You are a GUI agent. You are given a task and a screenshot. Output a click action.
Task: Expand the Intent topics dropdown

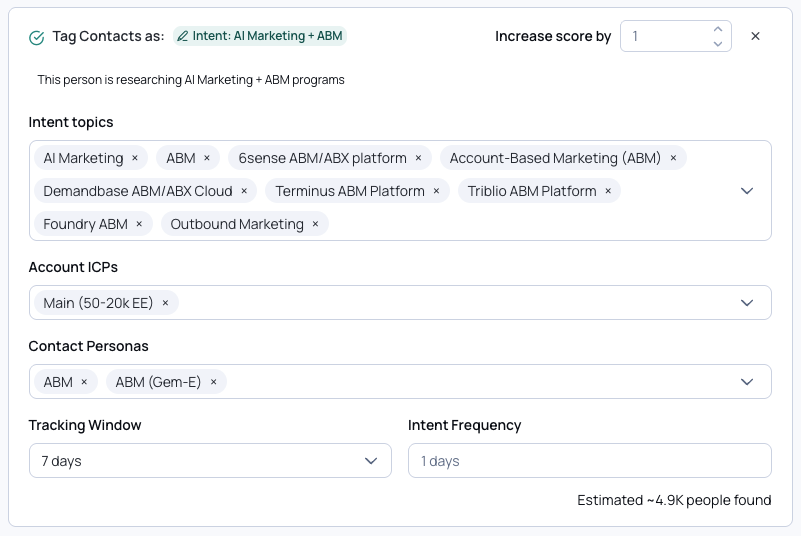747,191
